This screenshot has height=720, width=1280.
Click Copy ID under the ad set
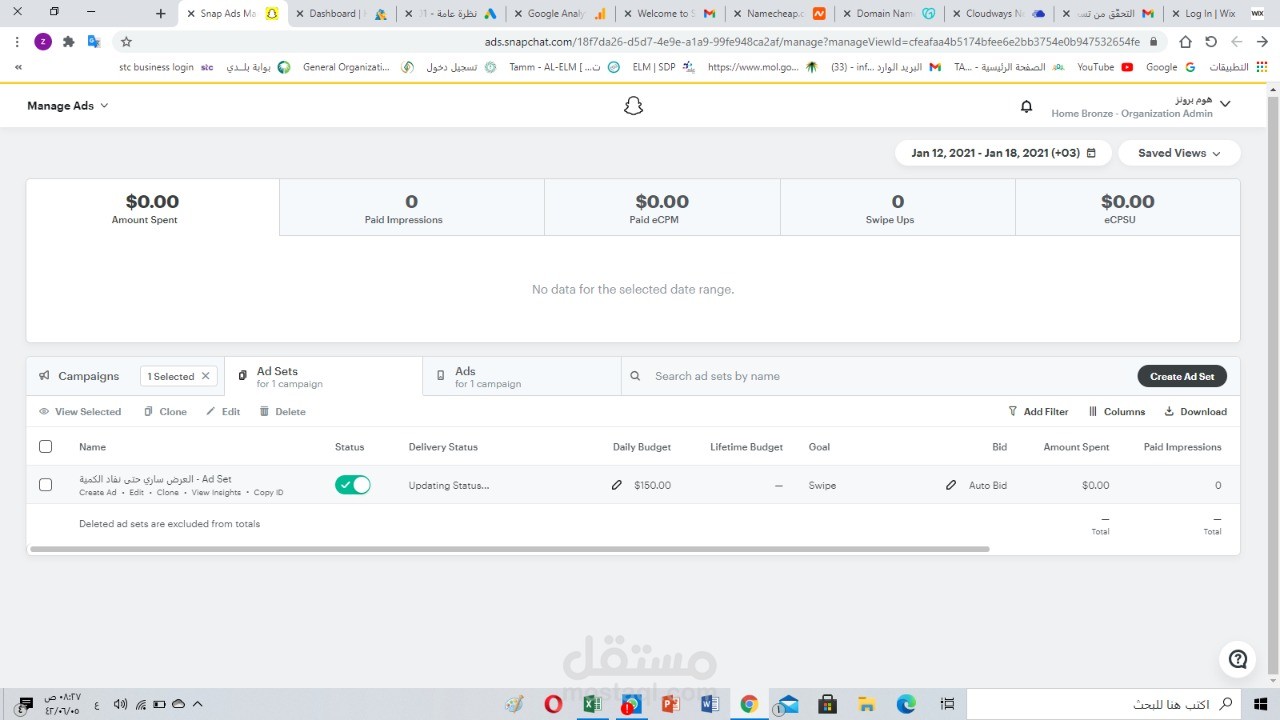click(x=268, y=493)
